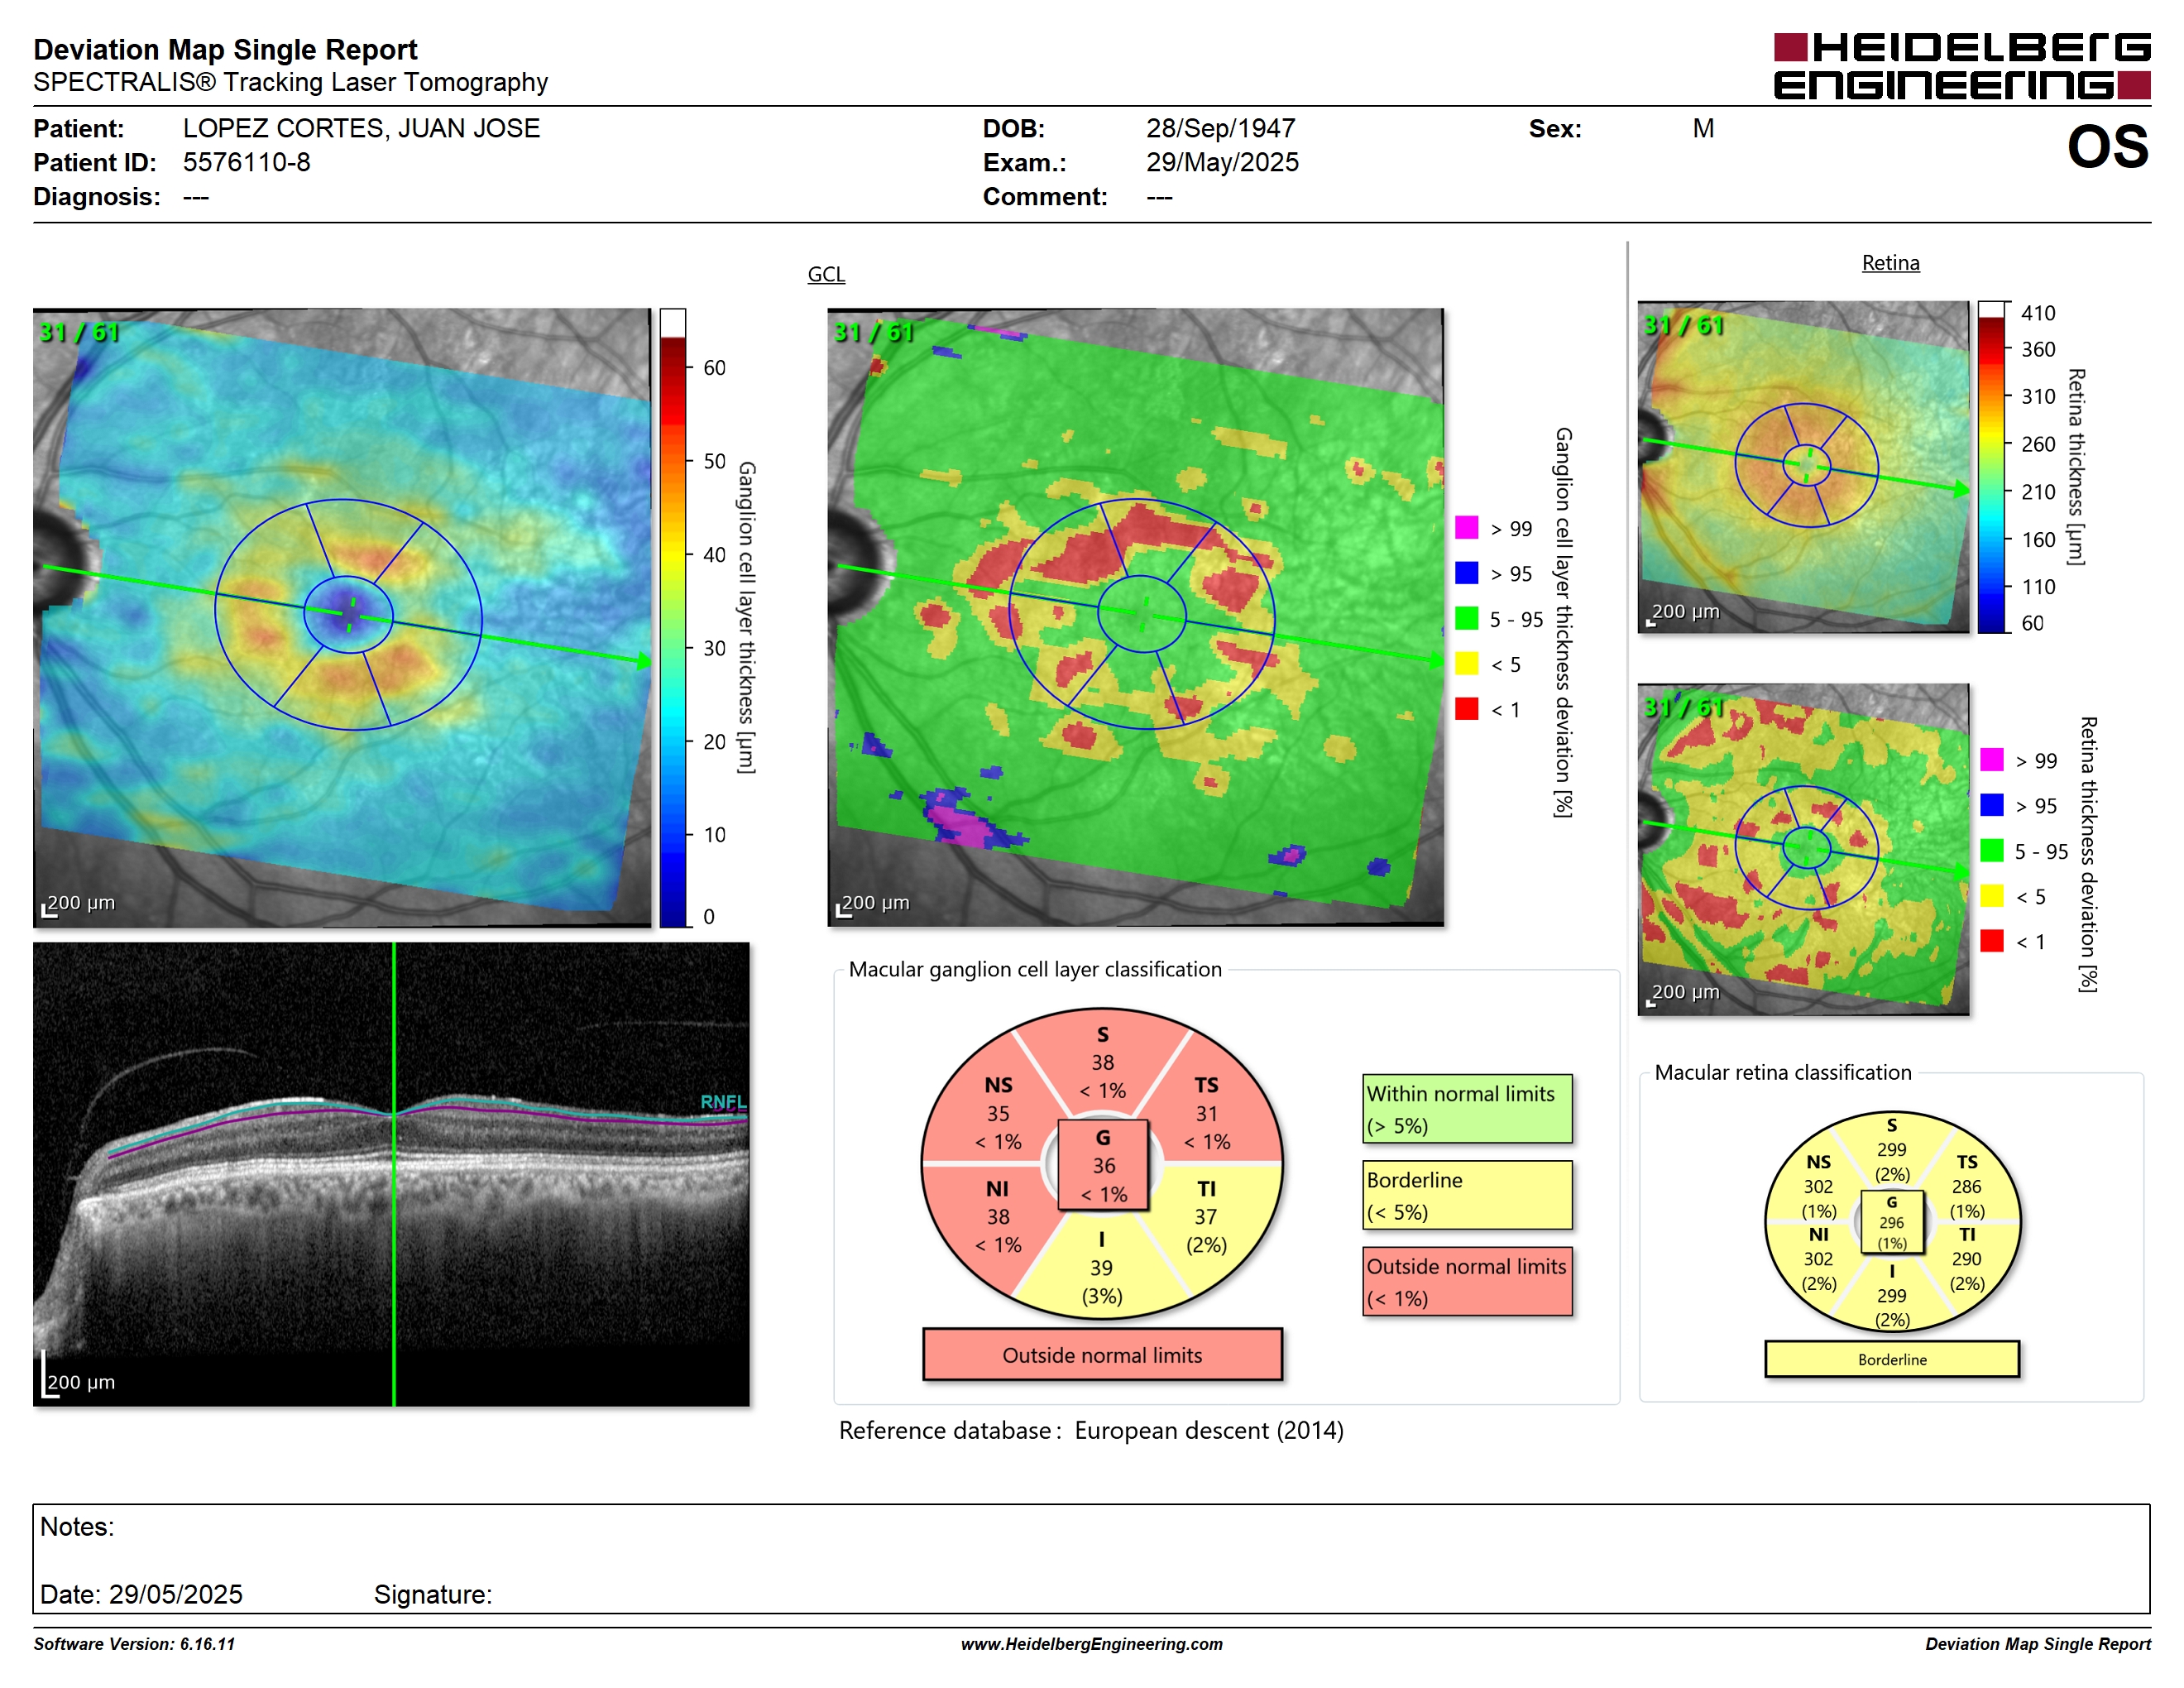2184x1688 pixels.
Task: Click the OS eye indicator
Action: (x=2108, y=147)
